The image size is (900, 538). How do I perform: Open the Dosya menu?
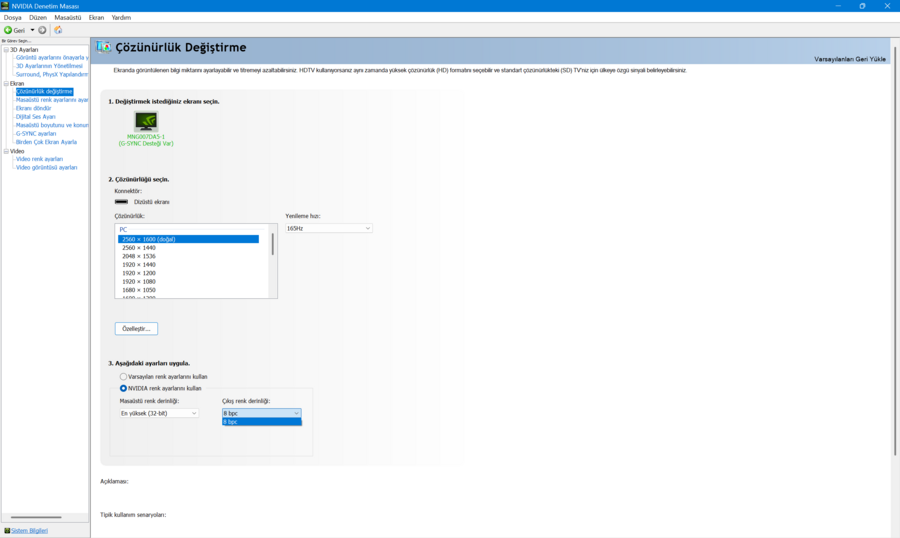click(x=13, y=18)
